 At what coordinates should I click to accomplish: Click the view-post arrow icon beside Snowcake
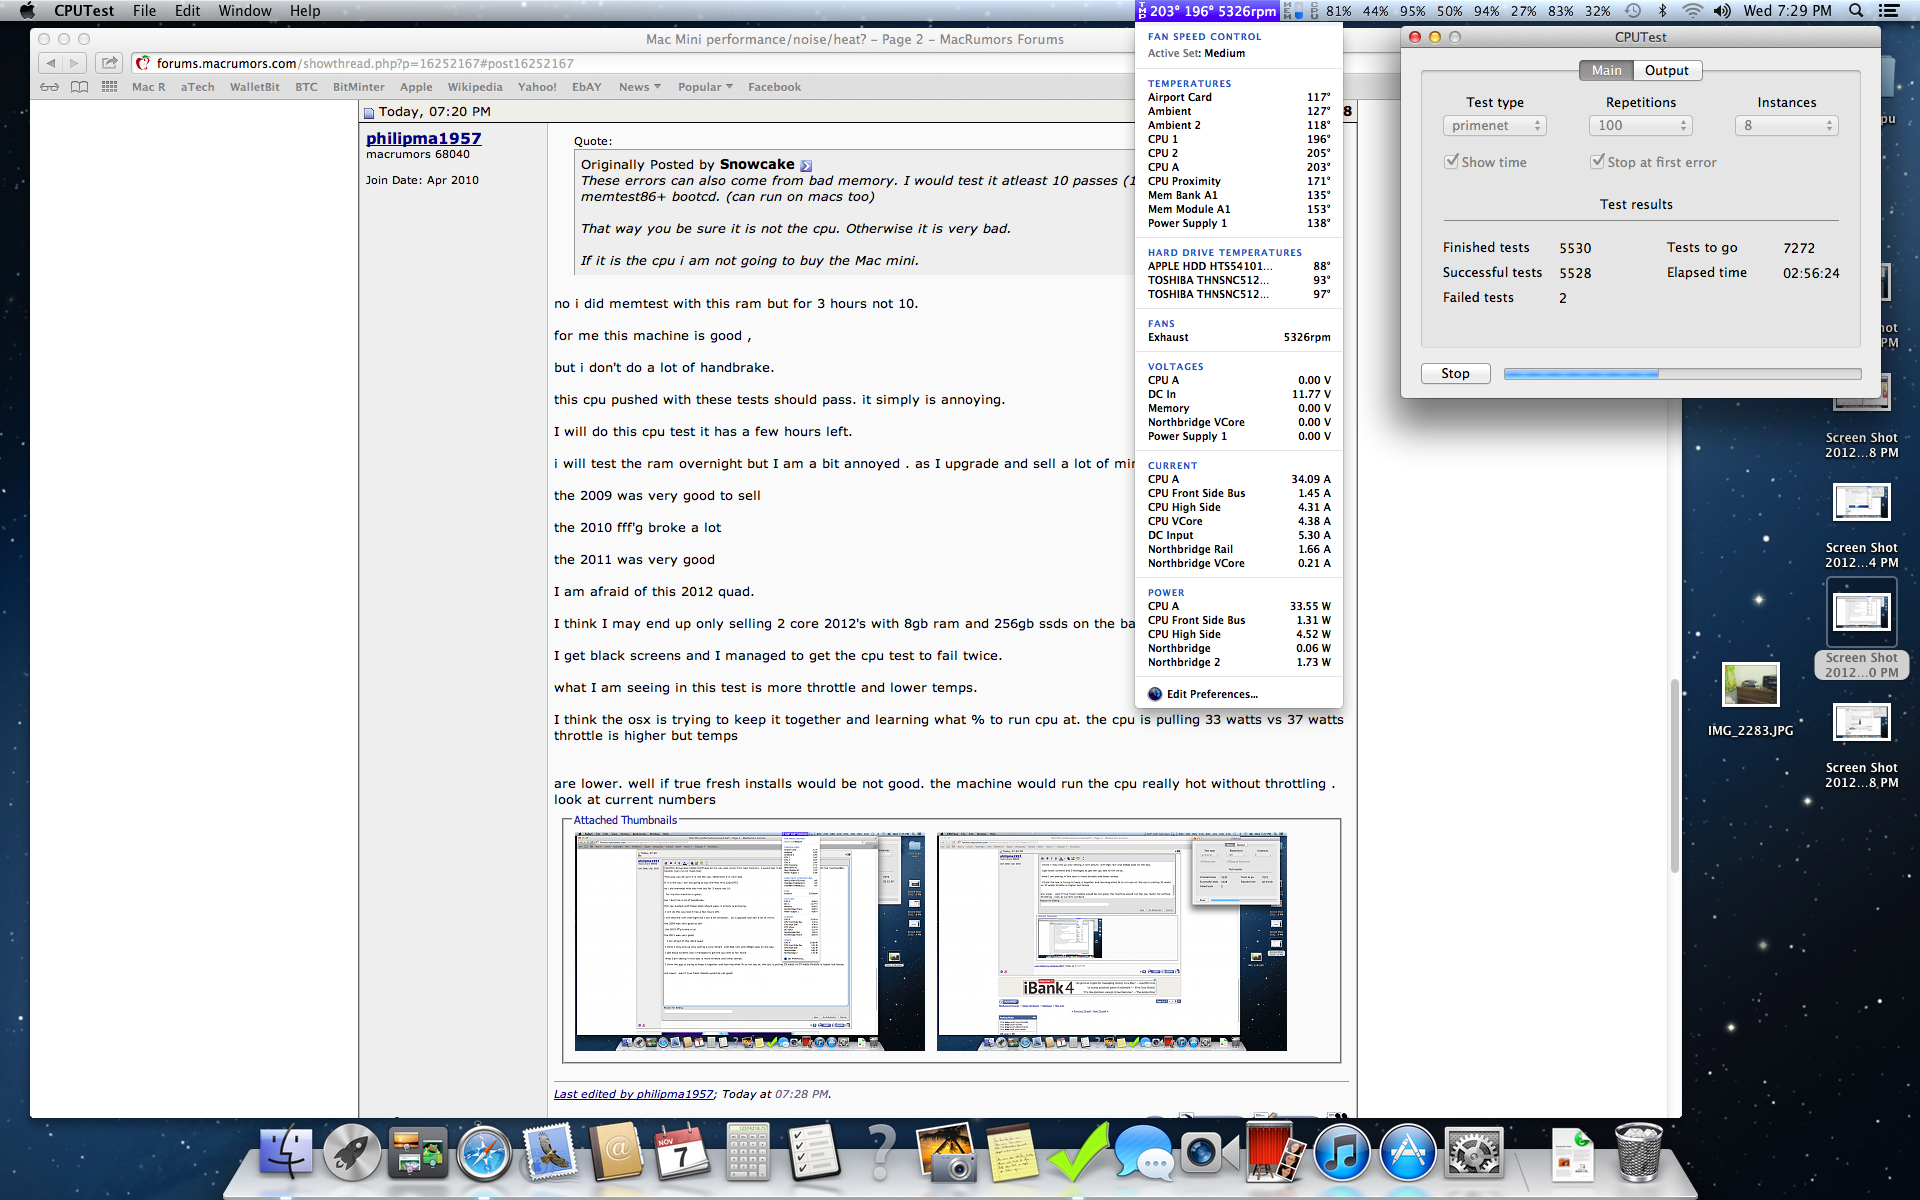[806, 165]
